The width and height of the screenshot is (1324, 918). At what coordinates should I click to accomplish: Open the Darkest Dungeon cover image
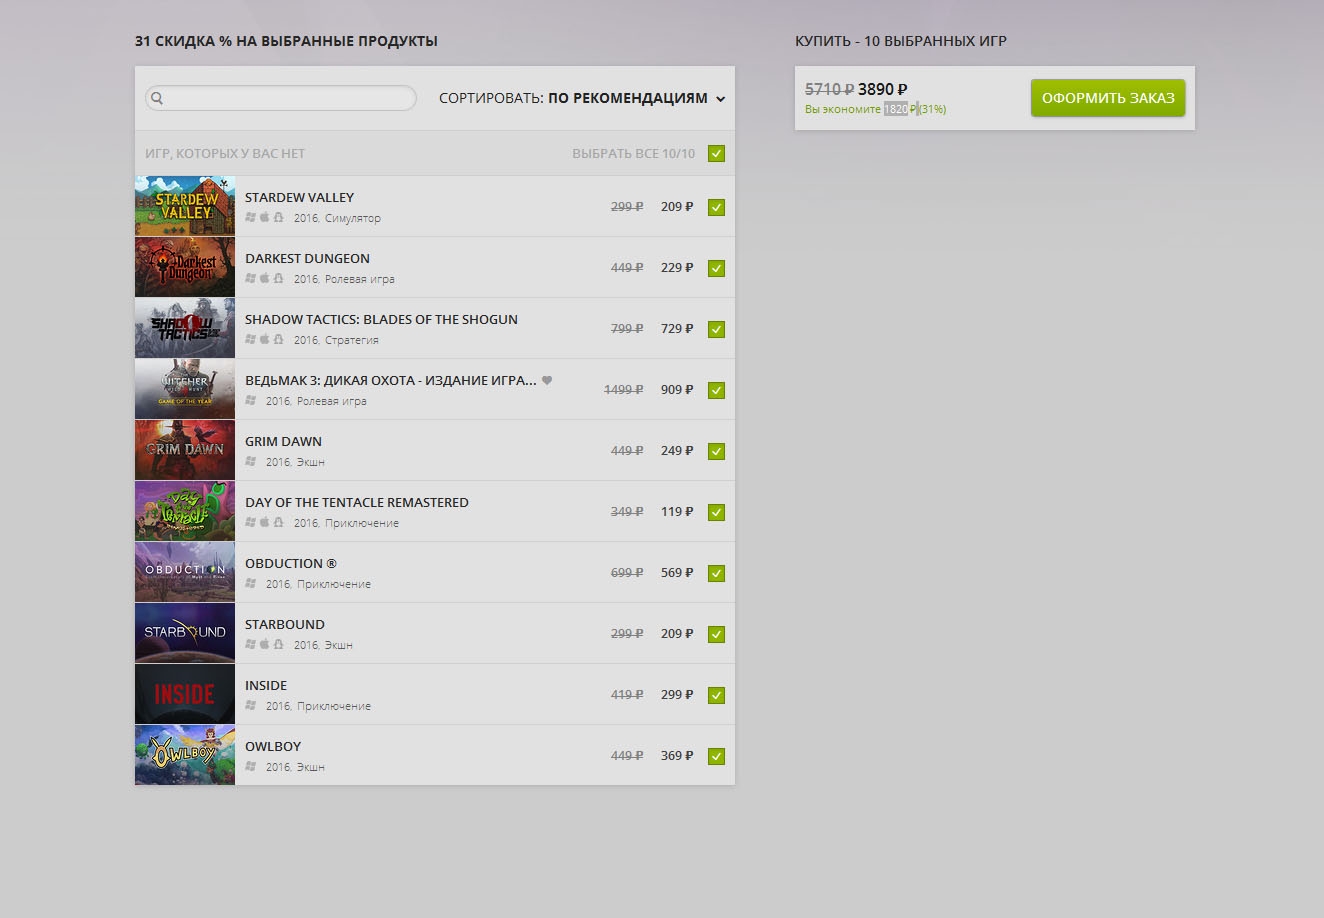tap(185, 267)
